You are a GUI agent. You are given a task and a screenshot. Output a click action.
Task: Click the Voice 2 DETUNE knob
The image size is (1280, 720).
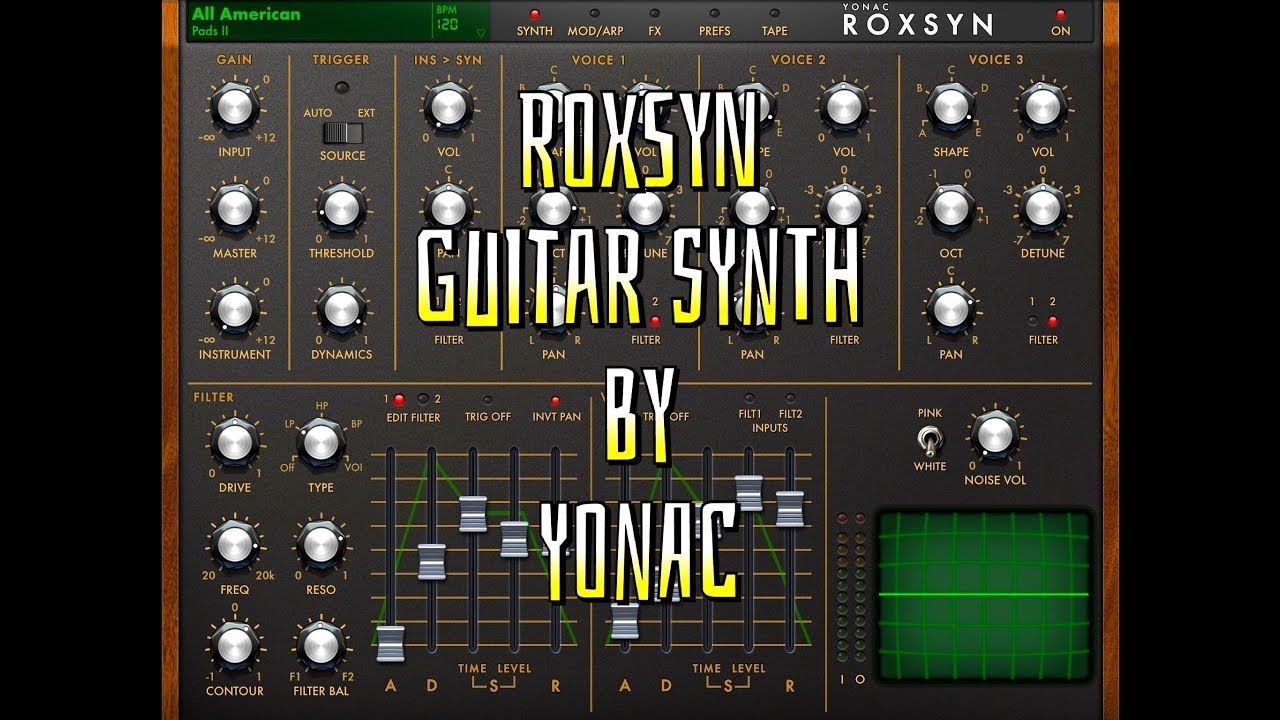845,208
